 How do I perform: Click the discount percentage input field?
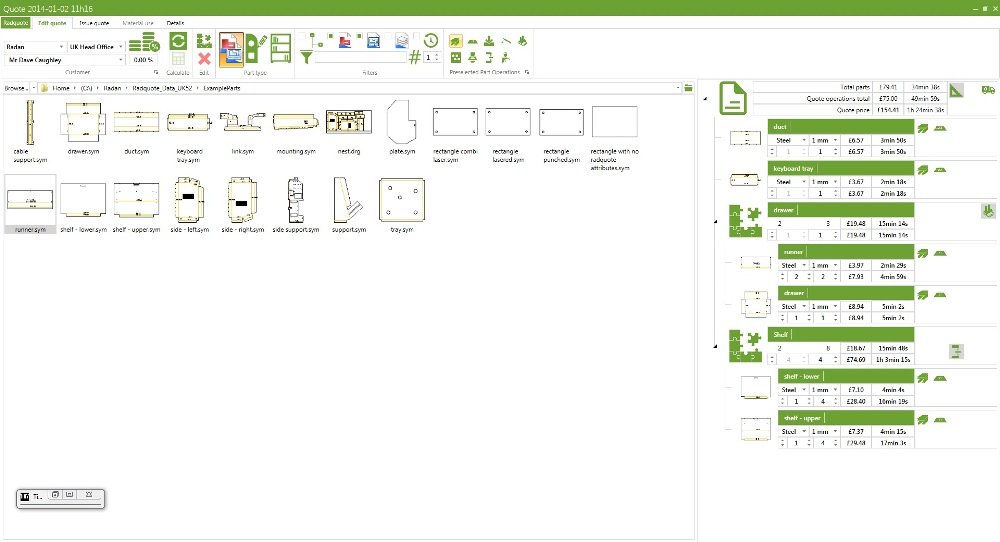tap(143, 60)
